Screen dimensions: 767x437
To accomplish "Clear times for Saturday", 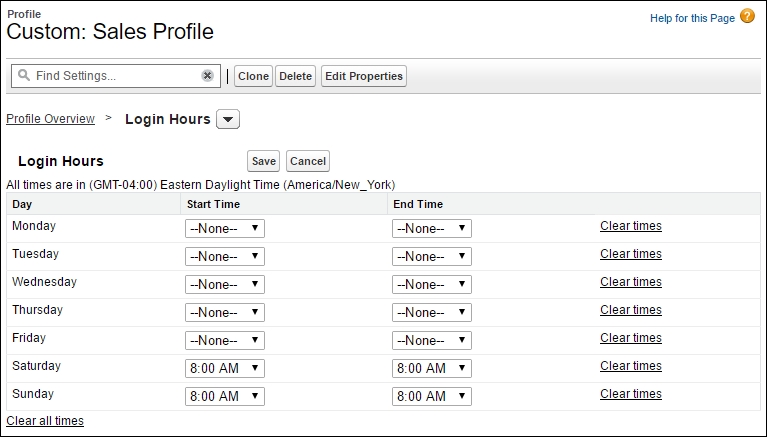I will [x=631, y=366].
